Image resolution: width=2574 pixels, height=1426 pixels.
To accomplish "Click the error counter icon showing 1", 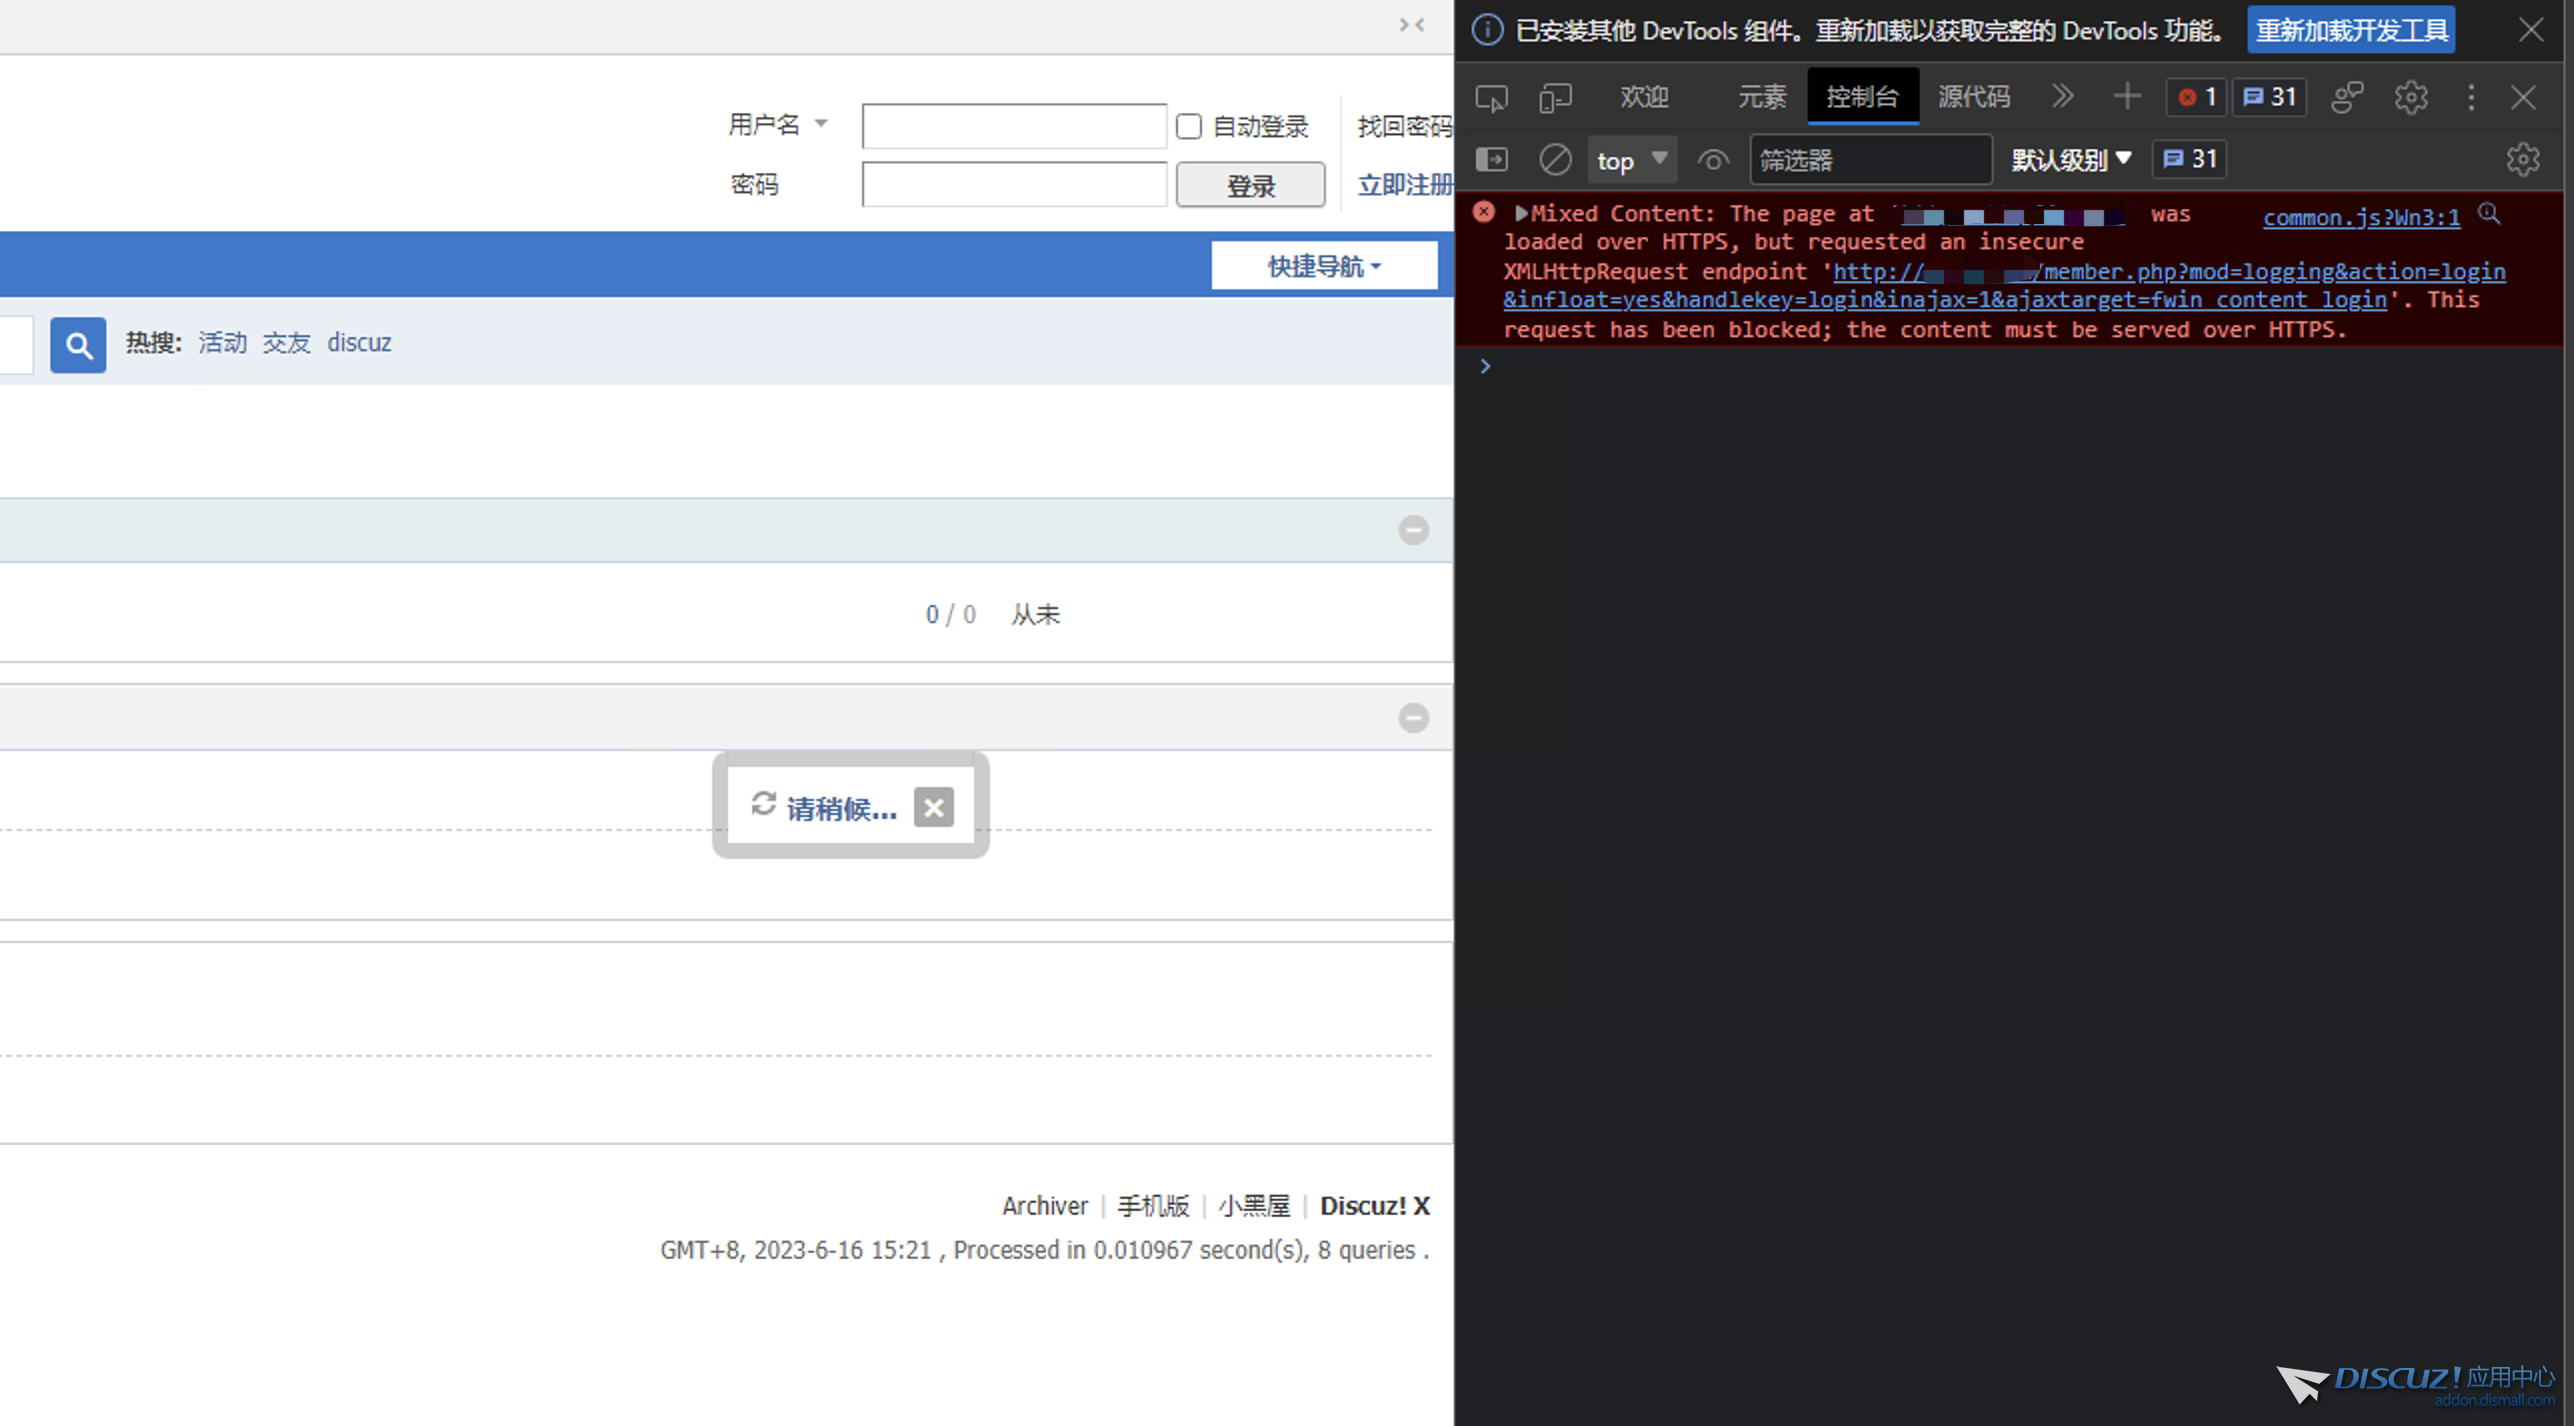I will [x=2195, y=97].
